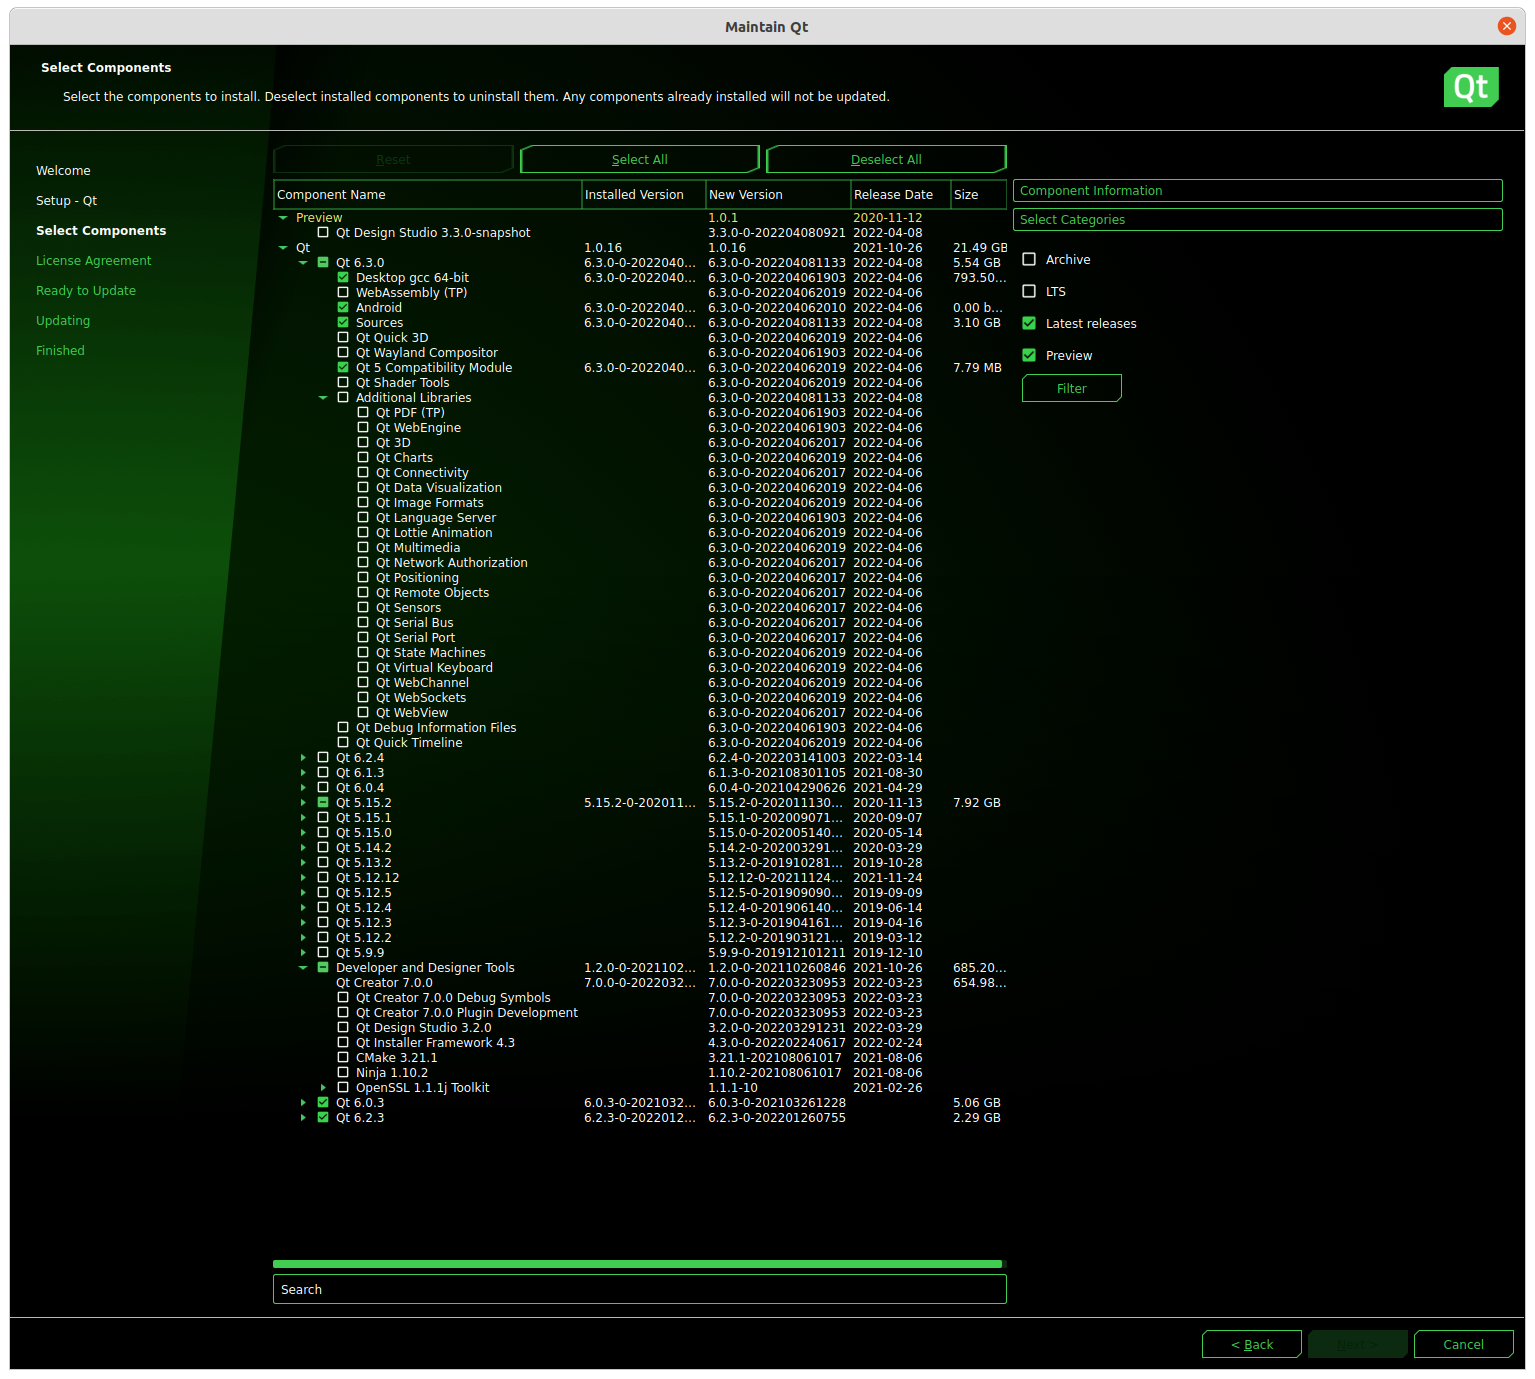Collapse the Qt 6.3.0 tree node
The image size is (1535, 1379).
click(303, 263)
